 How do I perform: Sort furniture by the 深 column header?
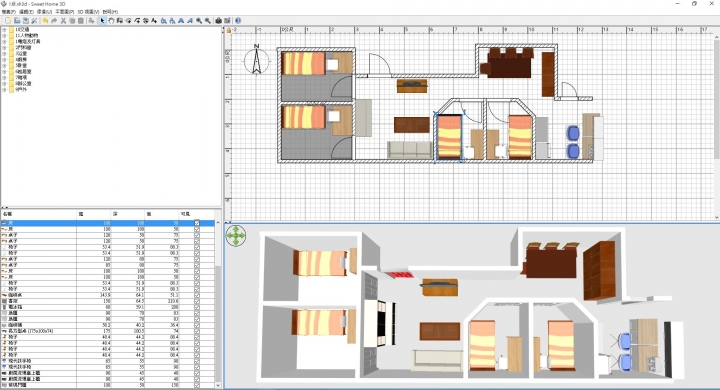(129, 215)
